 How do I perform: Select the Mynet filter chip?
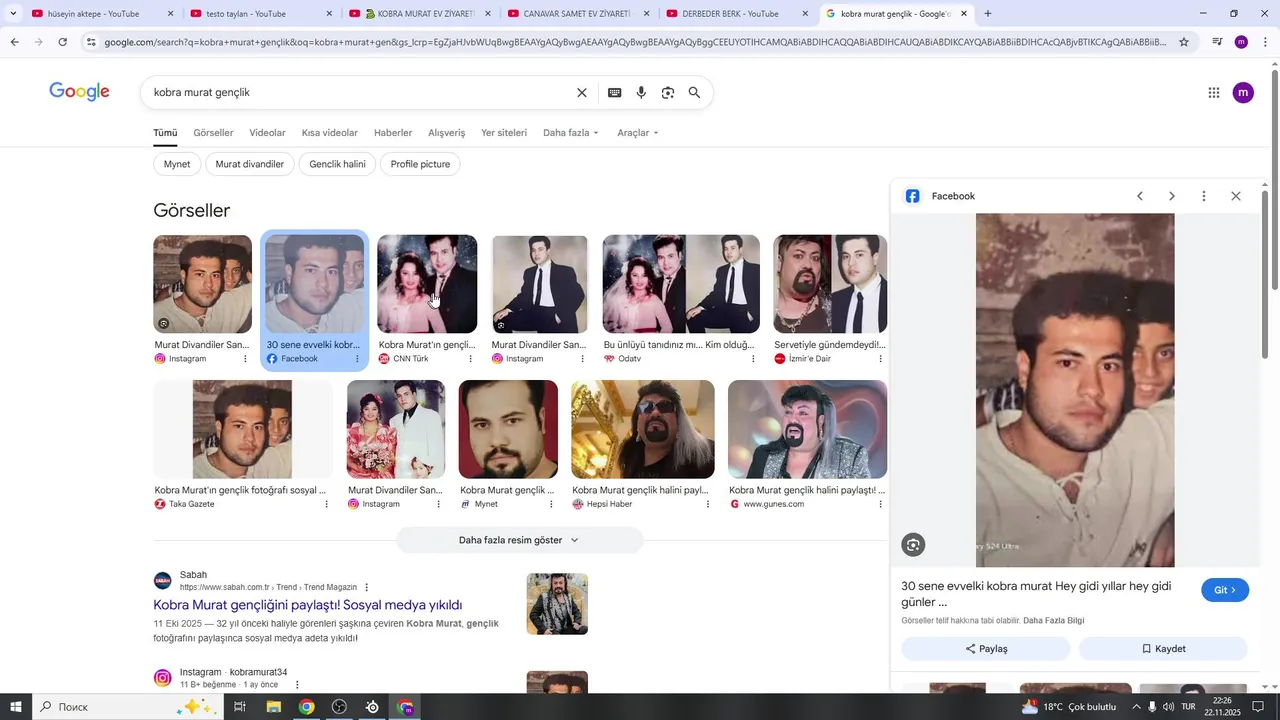(x=177, y=164)
